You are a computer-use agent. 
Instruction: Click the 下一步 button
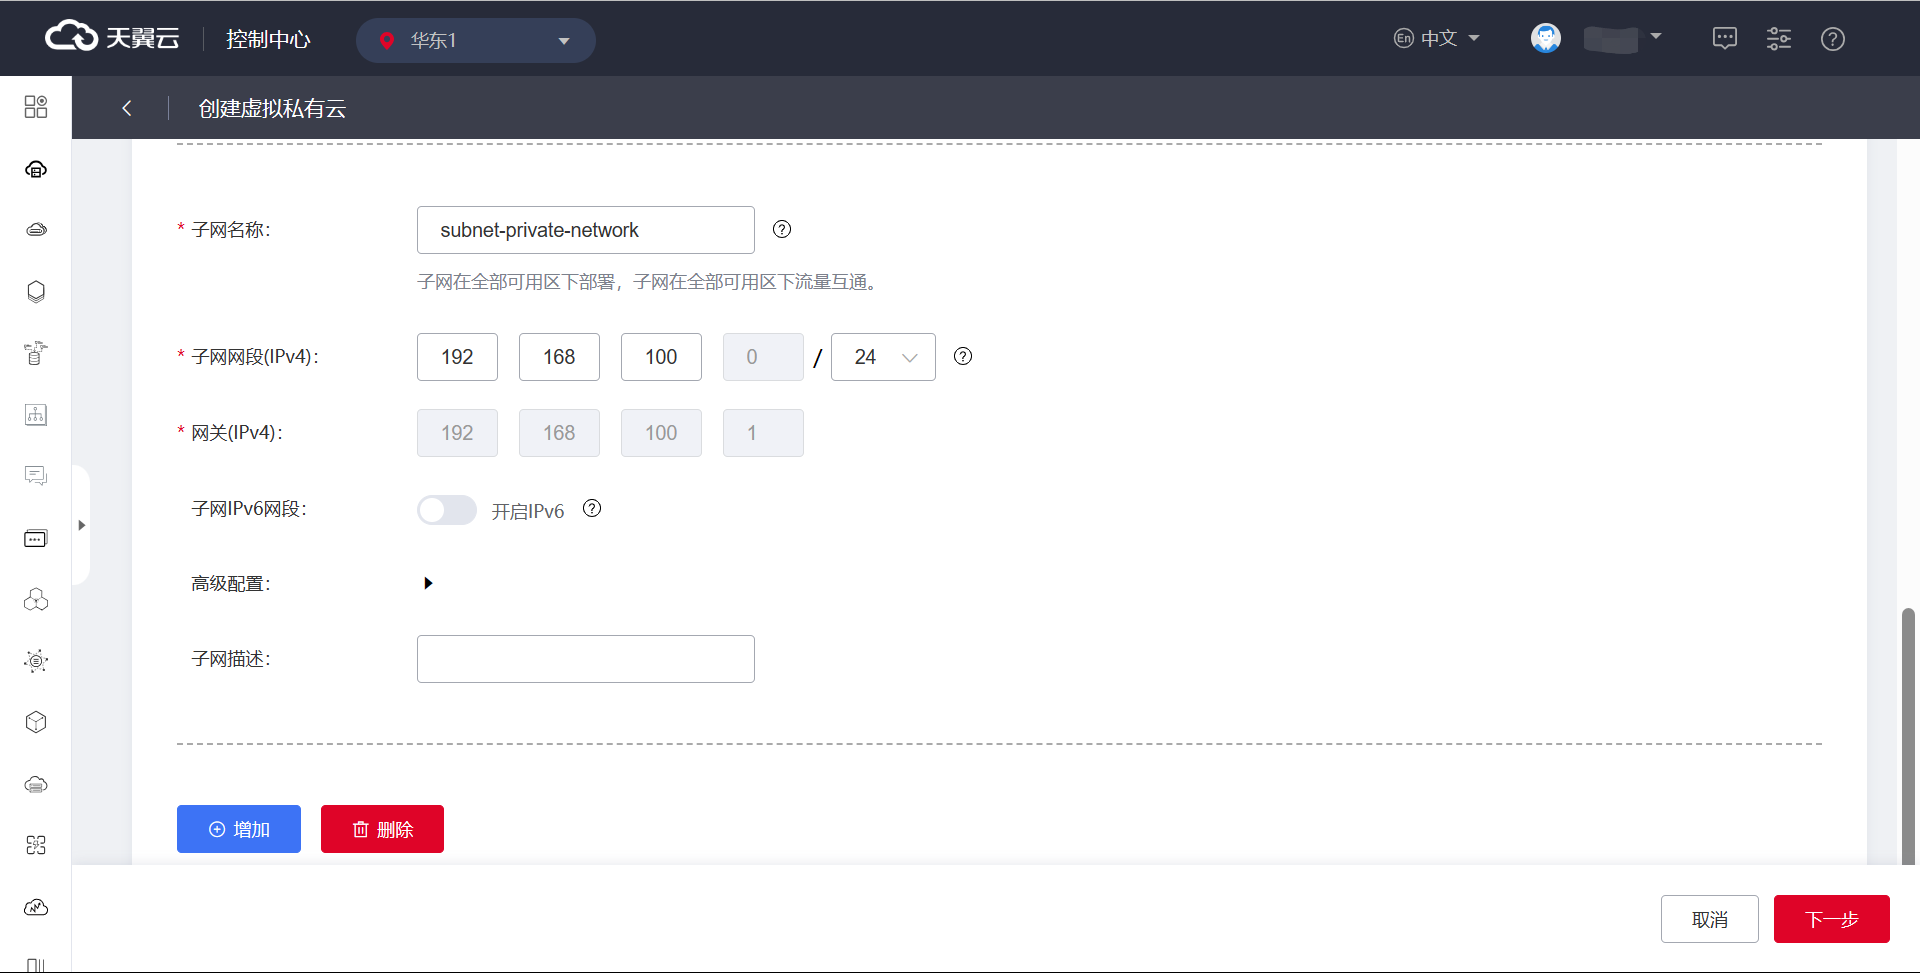click(x=1832, y=919)
